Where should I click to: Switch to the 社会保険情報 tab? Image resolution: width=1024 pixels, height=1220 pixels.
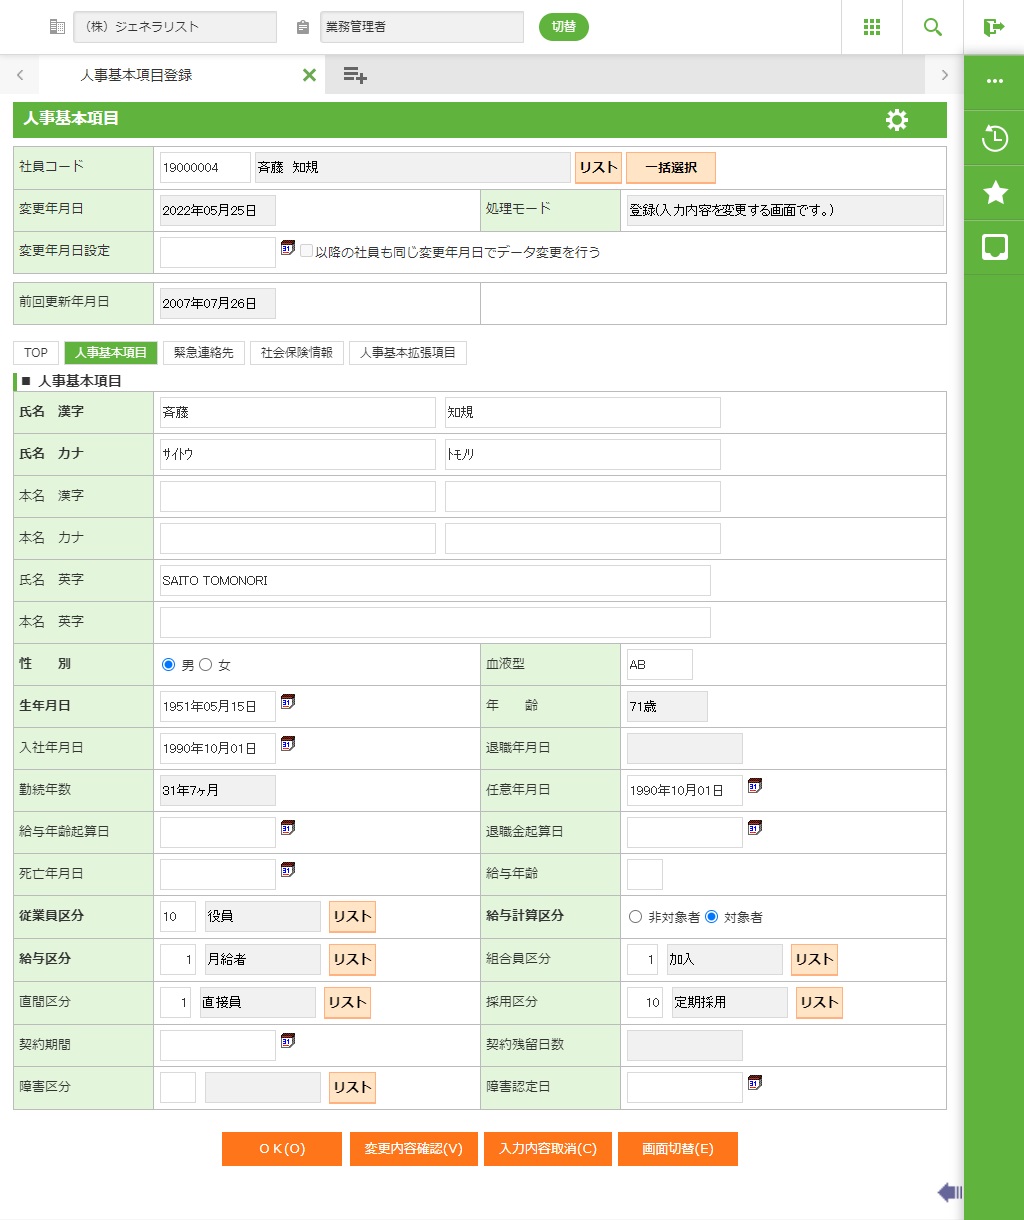pos(296,353)
